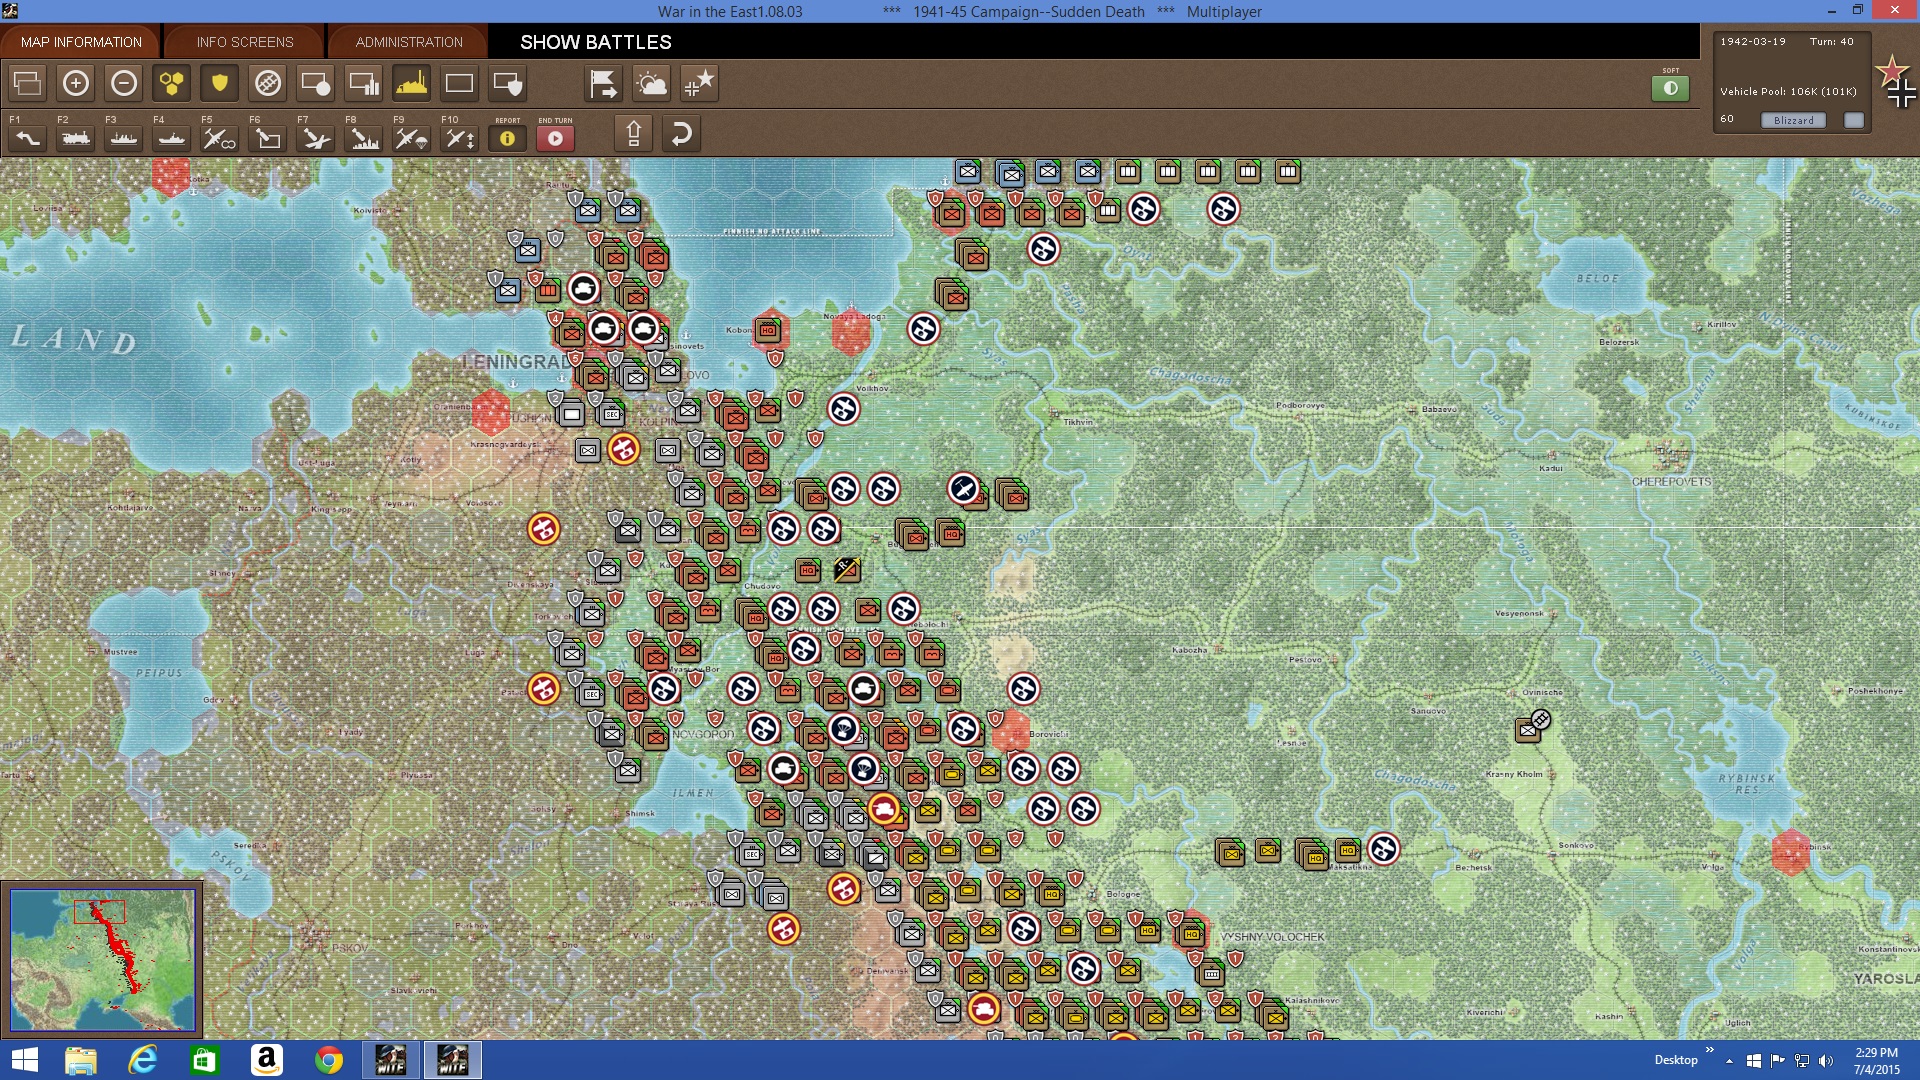Open Amazon app from taskbar
1920x1080 pixels.
267,1060
